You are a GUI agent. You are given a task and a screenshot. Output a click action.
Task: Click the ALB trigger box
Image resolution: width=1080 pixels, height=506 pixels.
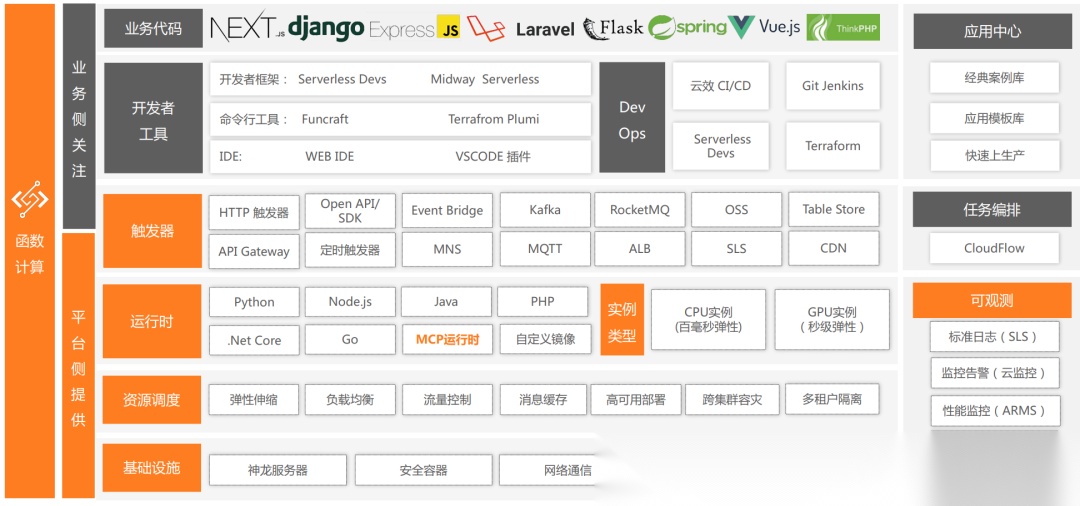click(x=640, y=249)
